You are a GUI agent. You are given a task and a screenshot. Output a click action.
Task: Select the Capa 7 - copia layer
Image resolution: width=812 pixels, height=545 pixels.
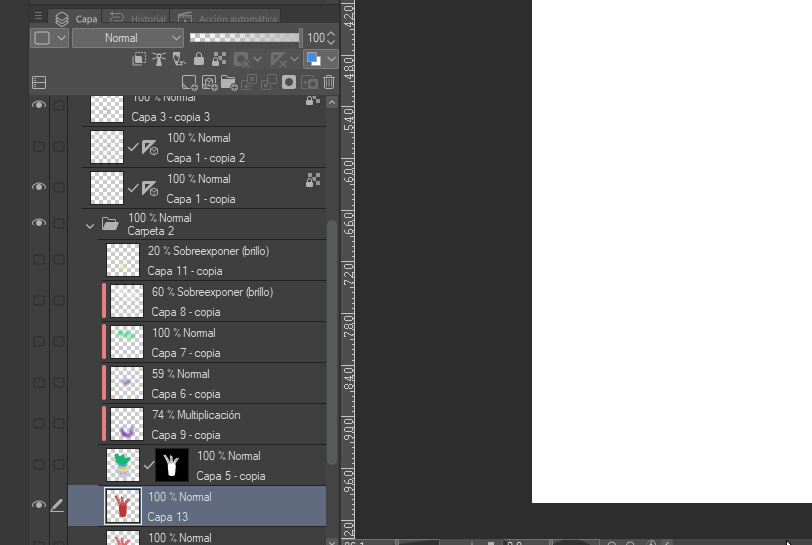(x=214, y=342)
